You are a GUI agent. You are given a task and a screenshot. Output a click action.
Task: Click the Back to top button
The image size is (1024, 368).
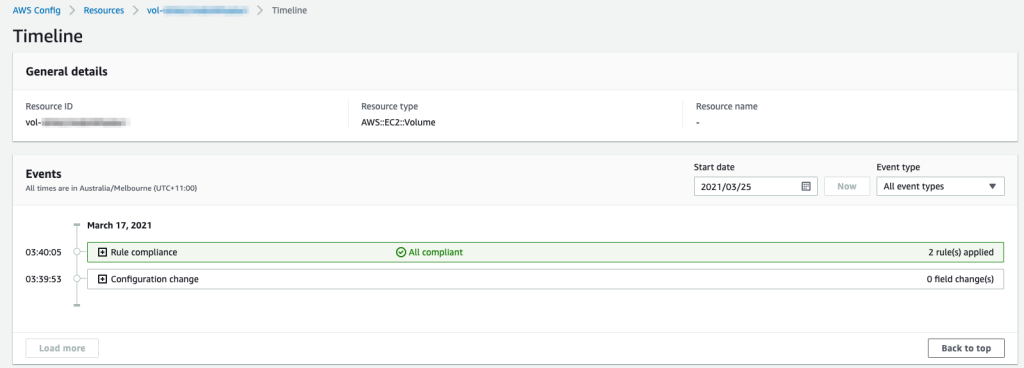pyautogui.click(x=966, y=348)
